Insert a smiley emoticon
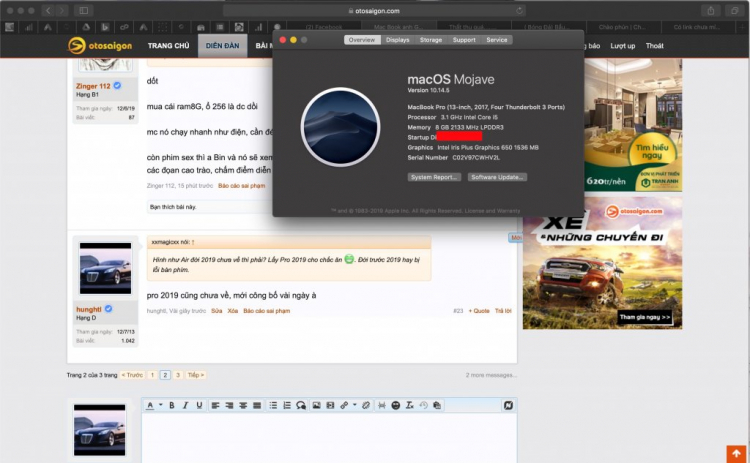 [x=396, y=405]
